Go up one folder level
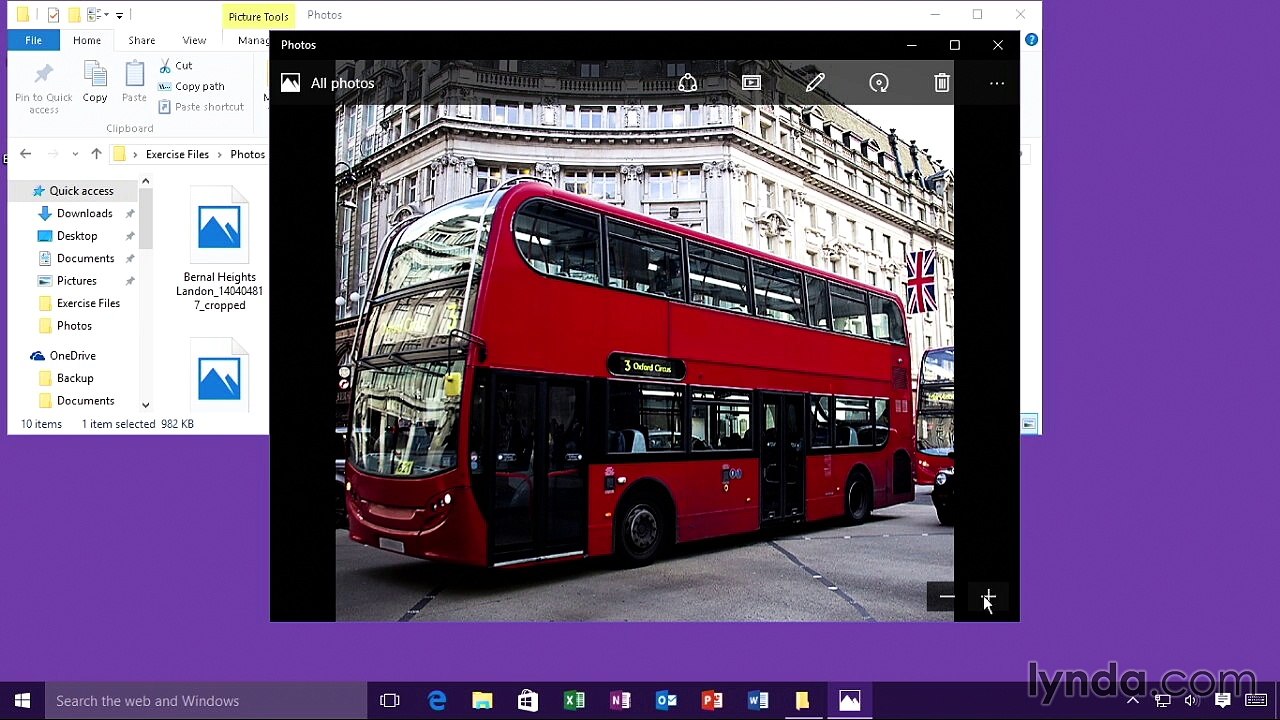This screenshot has width=1280, height=720. click(x=96, y=154)
